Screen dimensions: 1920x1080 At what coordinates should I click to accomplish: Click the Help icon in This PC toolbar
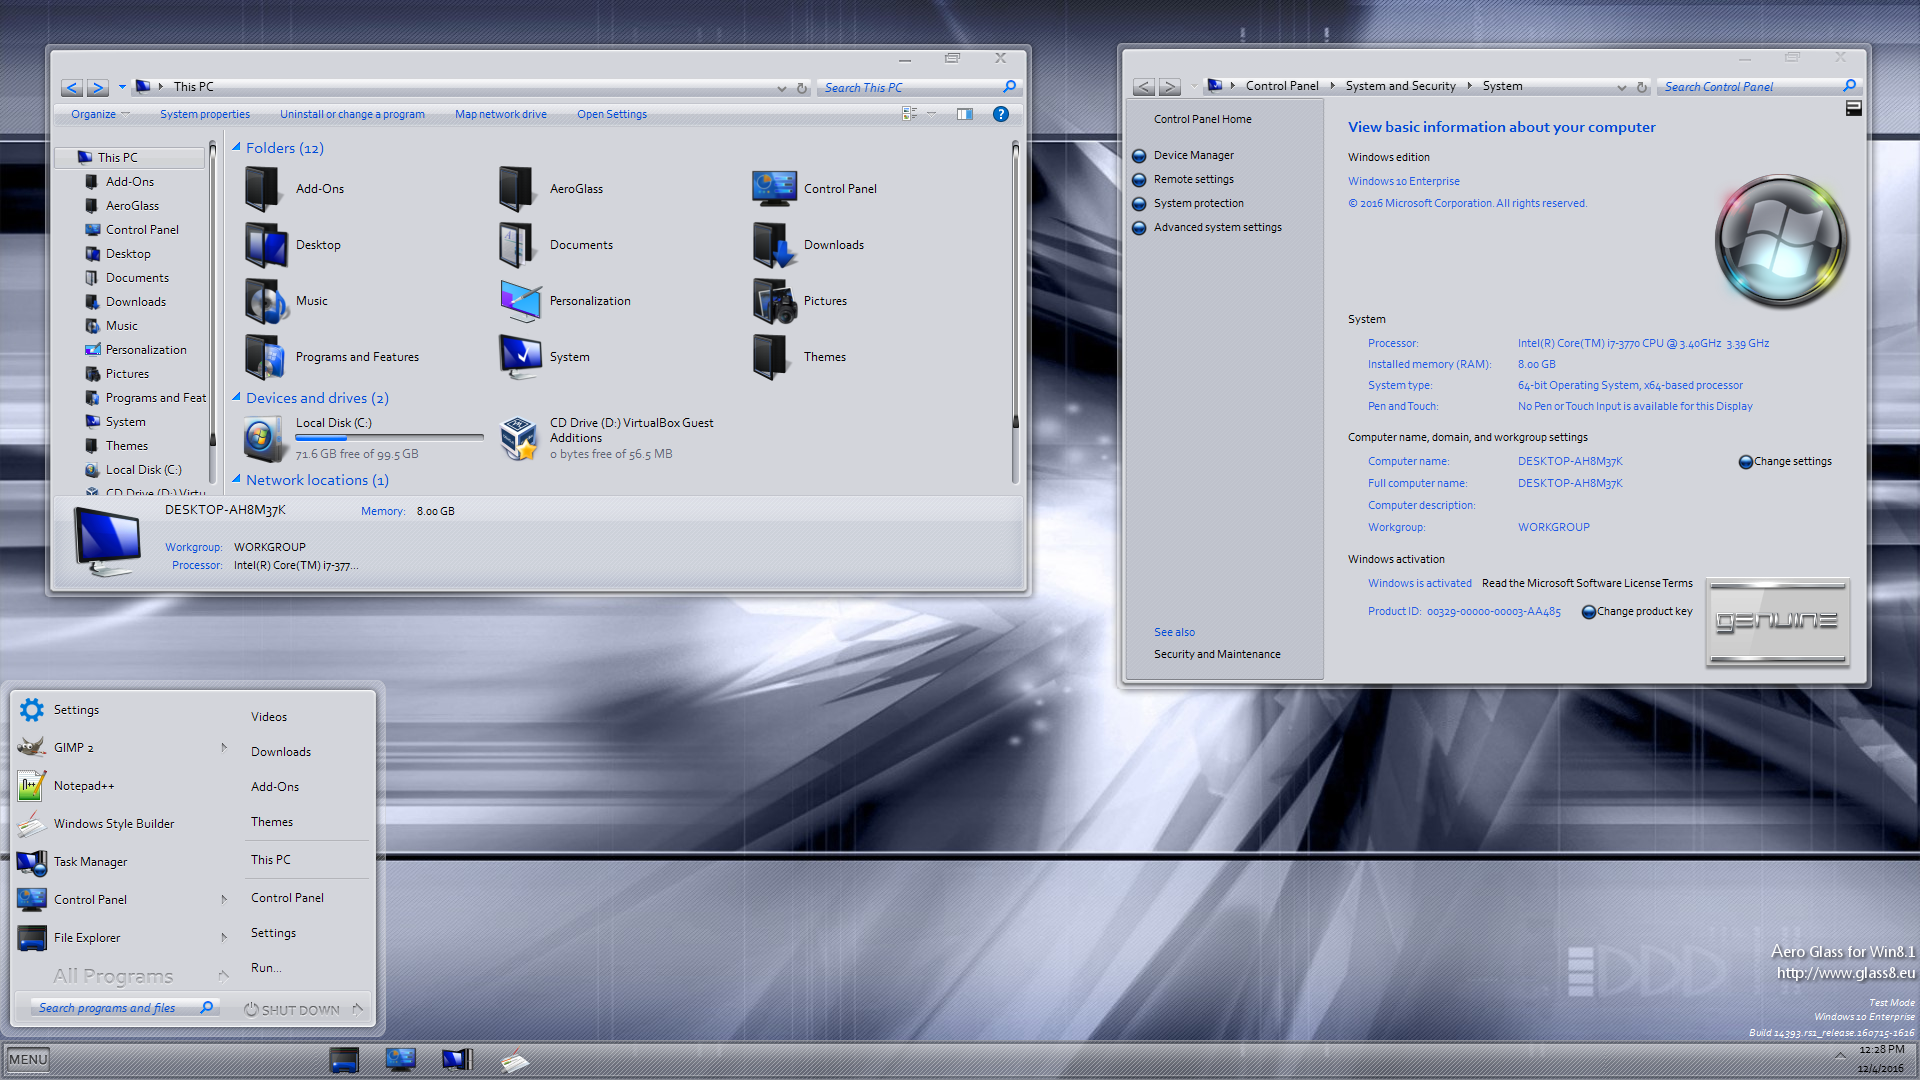(x=1000, y=114)
